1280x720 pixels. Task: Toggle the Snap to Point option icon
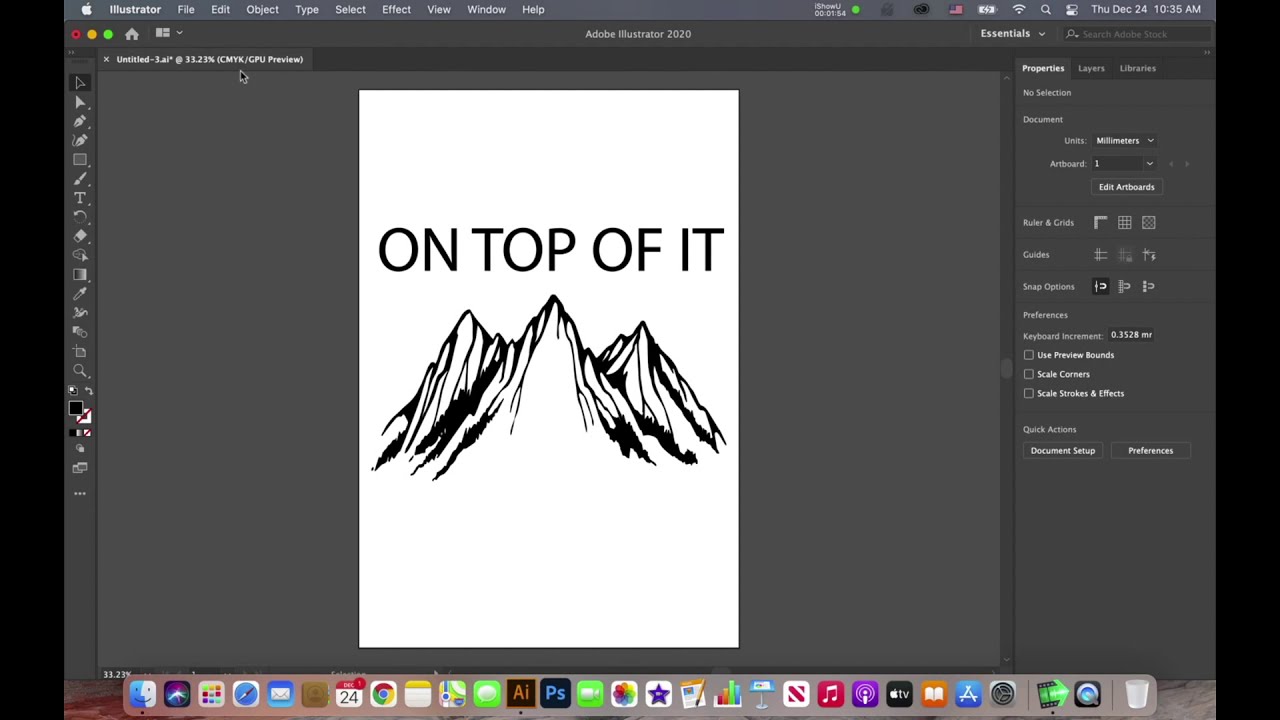tap(1101, 287)
